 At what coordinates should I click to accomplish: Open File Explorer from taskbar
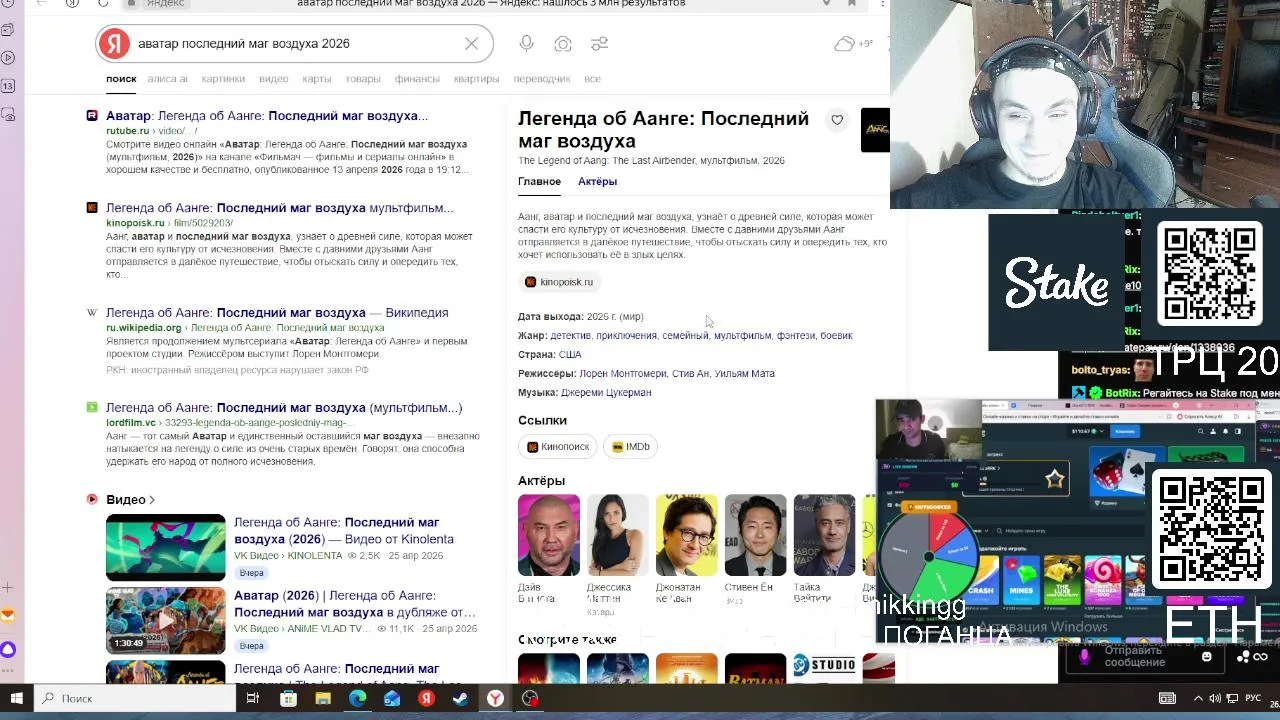coord(322,698)
